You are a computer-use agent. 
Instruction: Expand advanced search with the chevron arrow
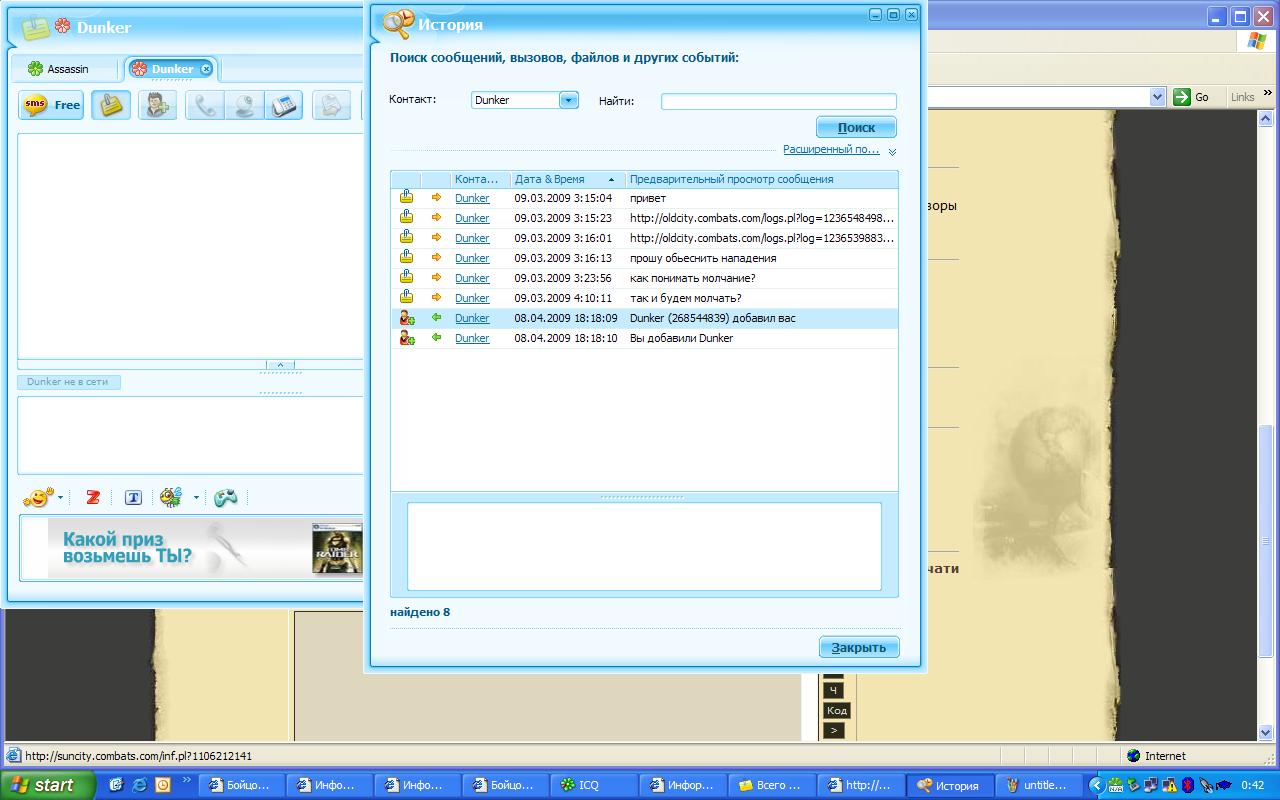click(892, 152)
